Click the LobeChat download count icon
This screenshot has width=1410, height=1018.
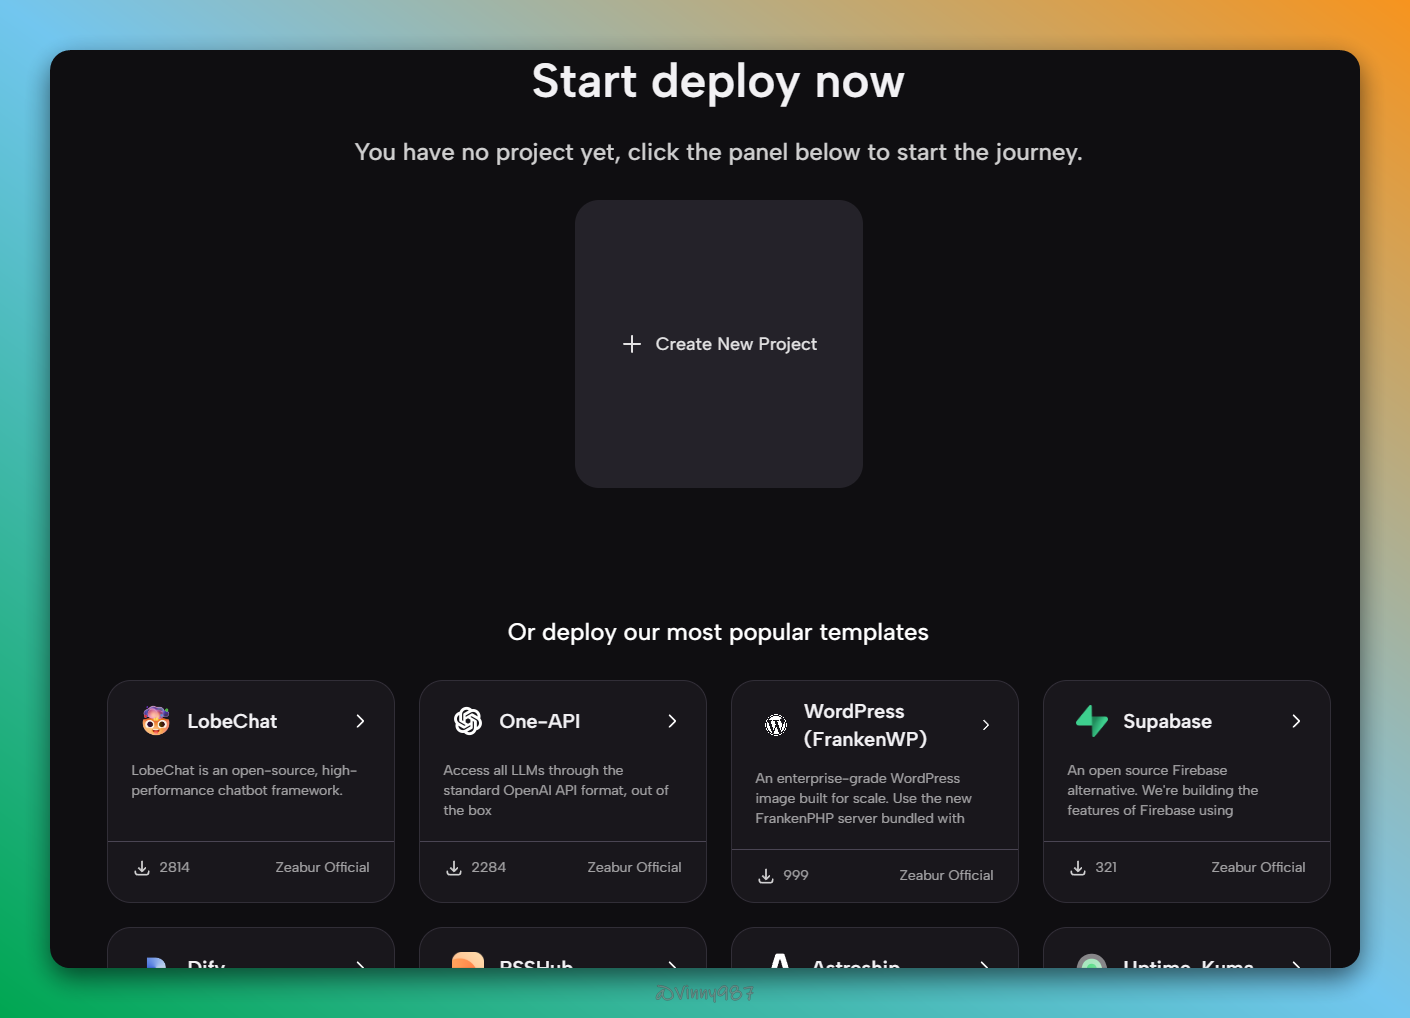pyautogui.click(x=142, y=868)
